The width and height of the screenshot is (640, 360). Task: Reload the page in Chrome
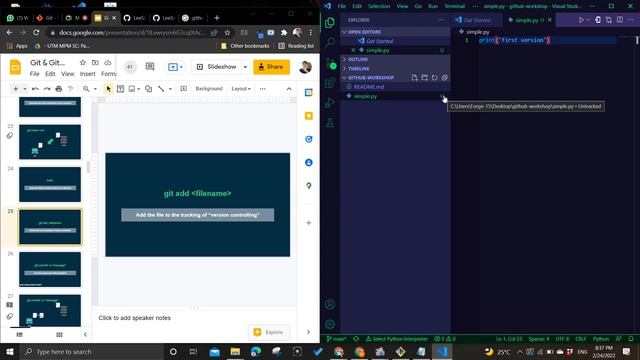[x=36, y=33]
